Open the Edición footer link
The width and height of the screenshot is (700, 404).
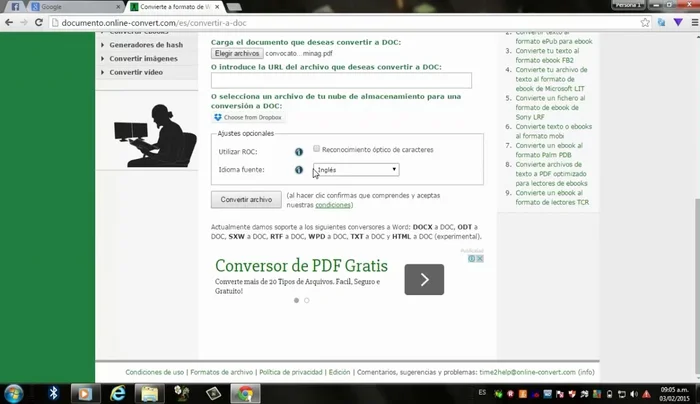339,372
